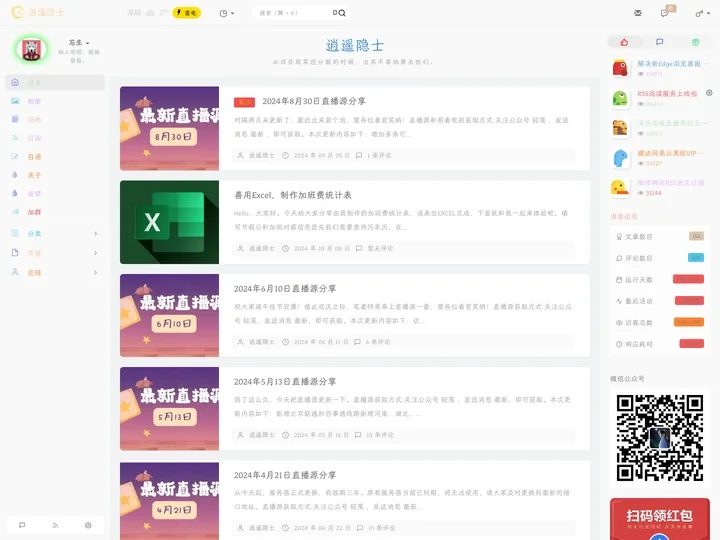Open the mail envelope icon in header
The width and height of the screenshot is (720, 540).
[x=638, y=13]
